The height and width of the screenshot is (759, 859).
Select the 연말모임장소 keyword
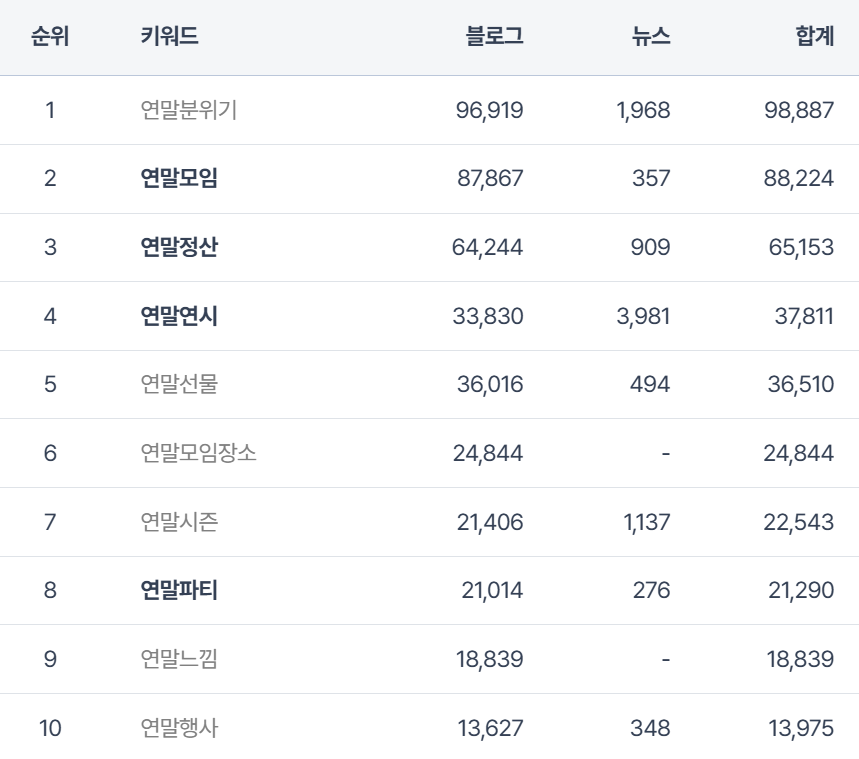coord(199,453)
